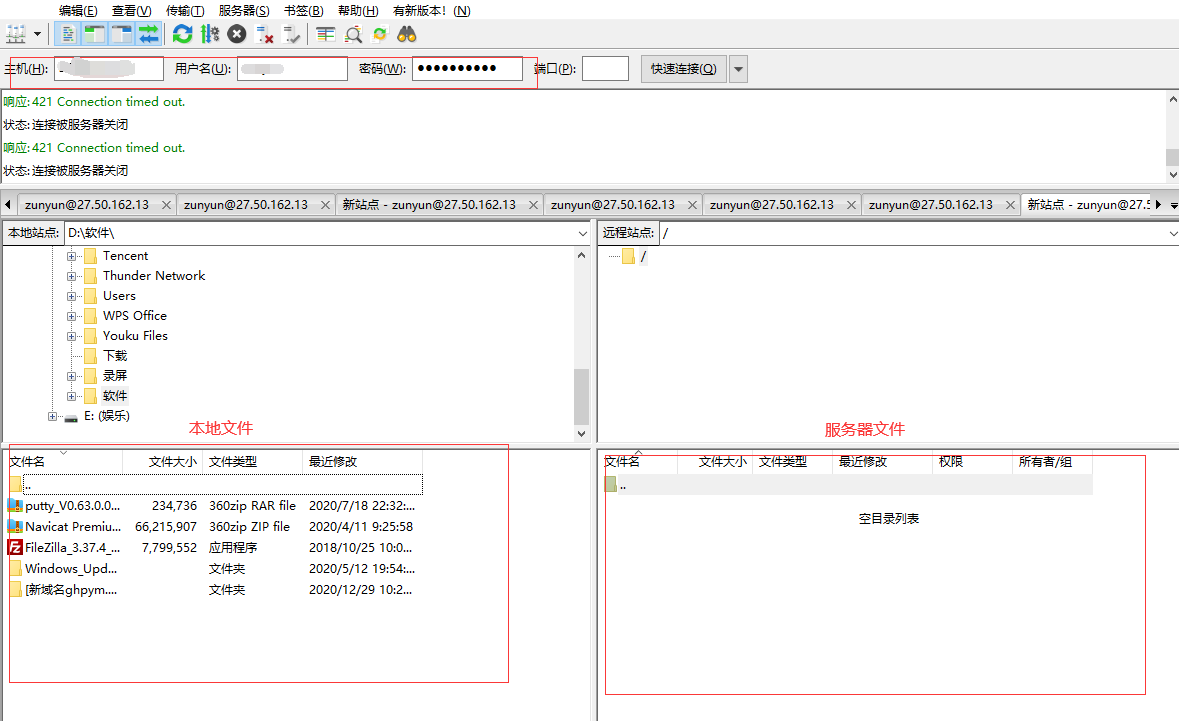The height and width of the screenshot is (721, 1179).
Task: Sort local files by 最近修改 column
Action: point(332,461)
